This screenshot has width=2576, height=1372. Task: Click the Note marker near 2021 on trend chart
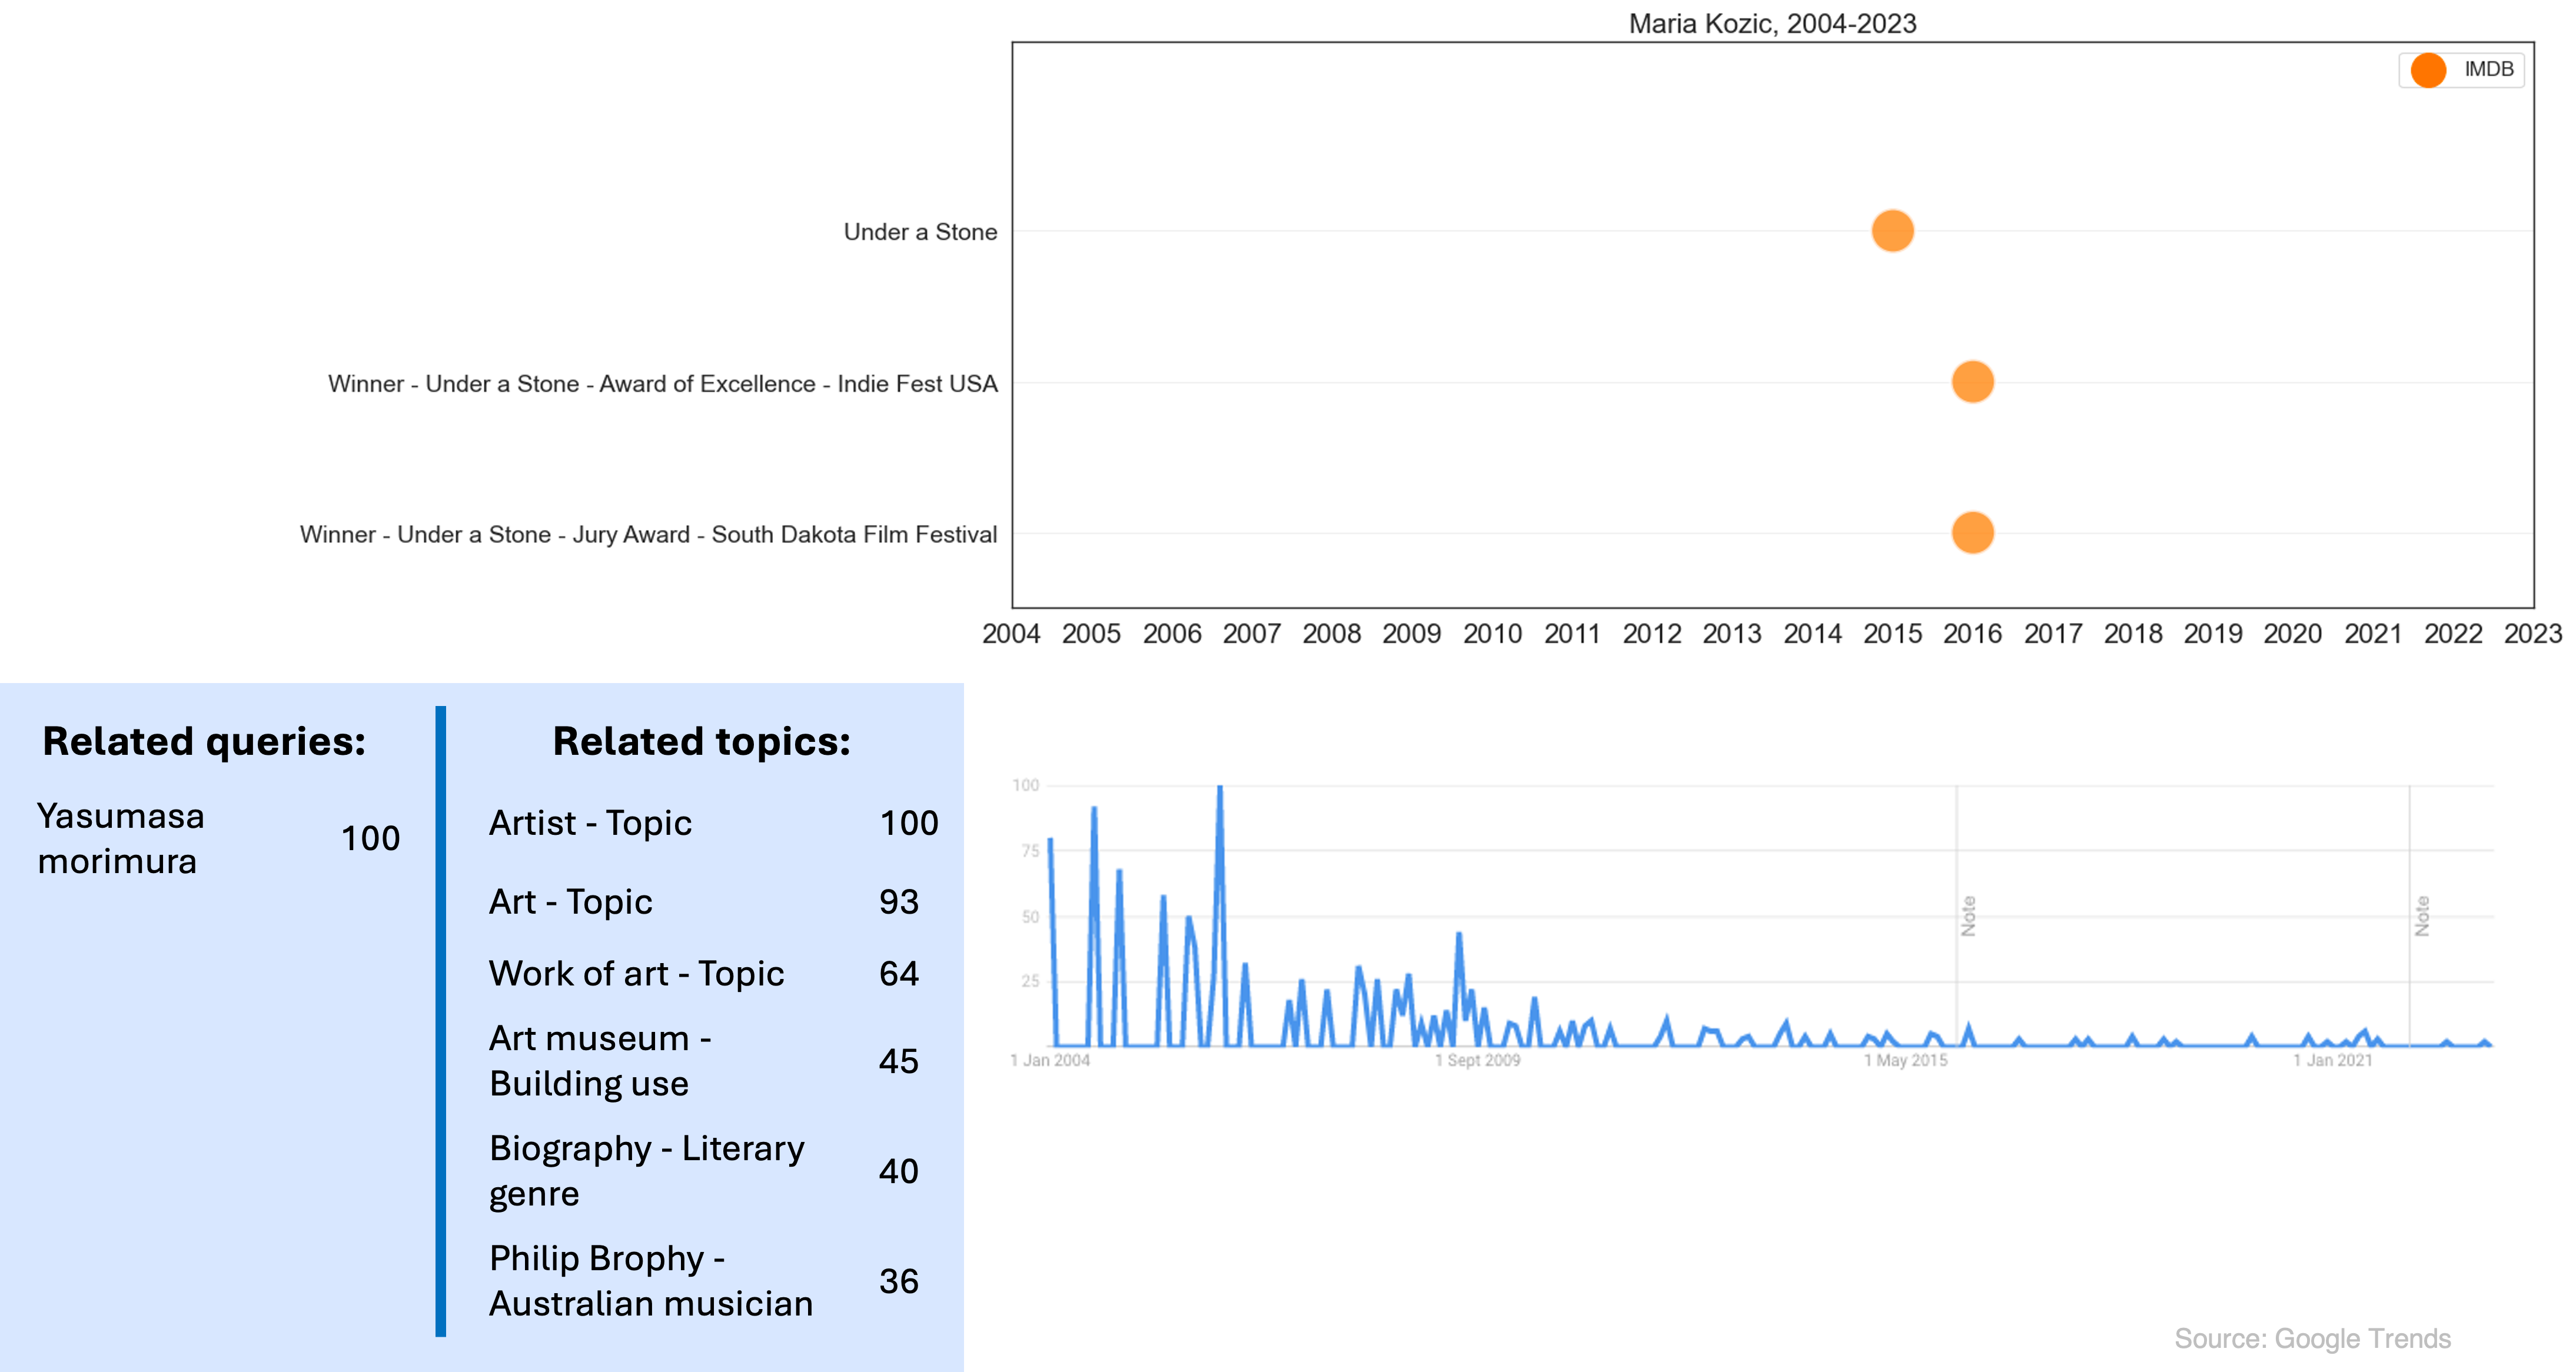(2421, 916)
